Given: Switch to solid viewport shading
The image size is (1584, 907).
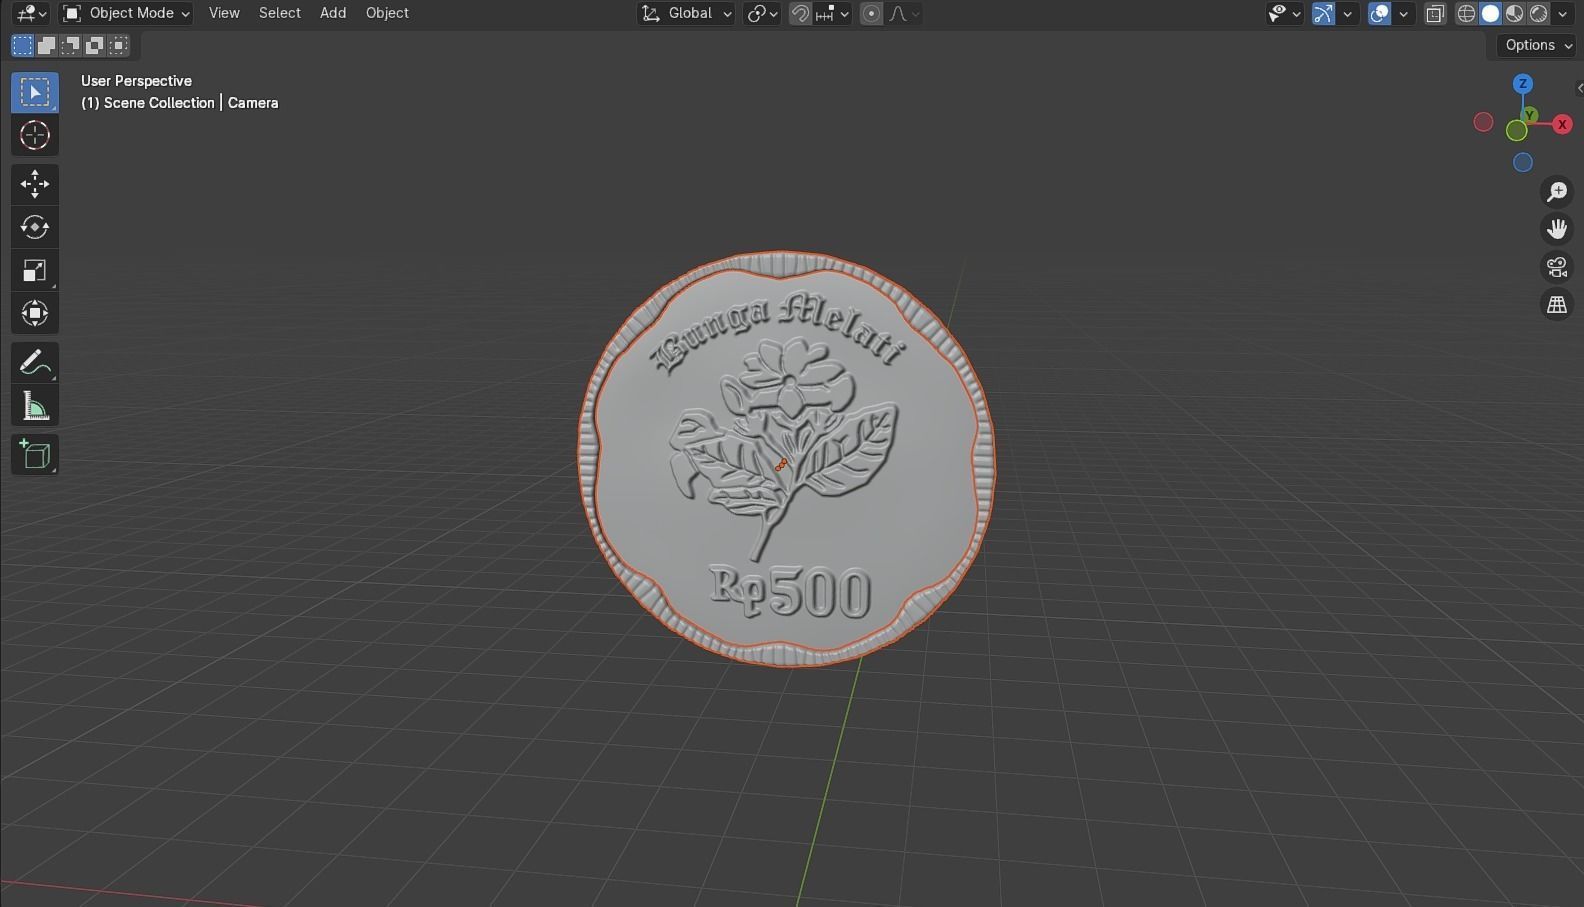Looking at the screenshot, I should pos(1491,13).
